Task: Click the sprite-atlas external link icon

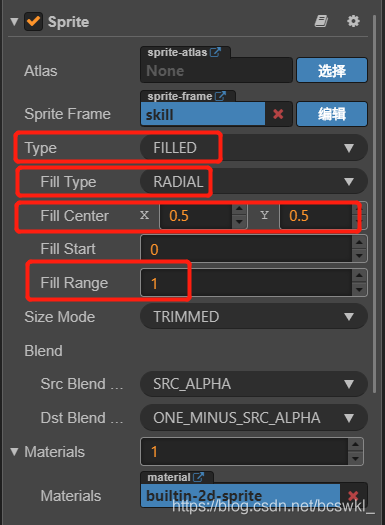Action: (215, 52)
